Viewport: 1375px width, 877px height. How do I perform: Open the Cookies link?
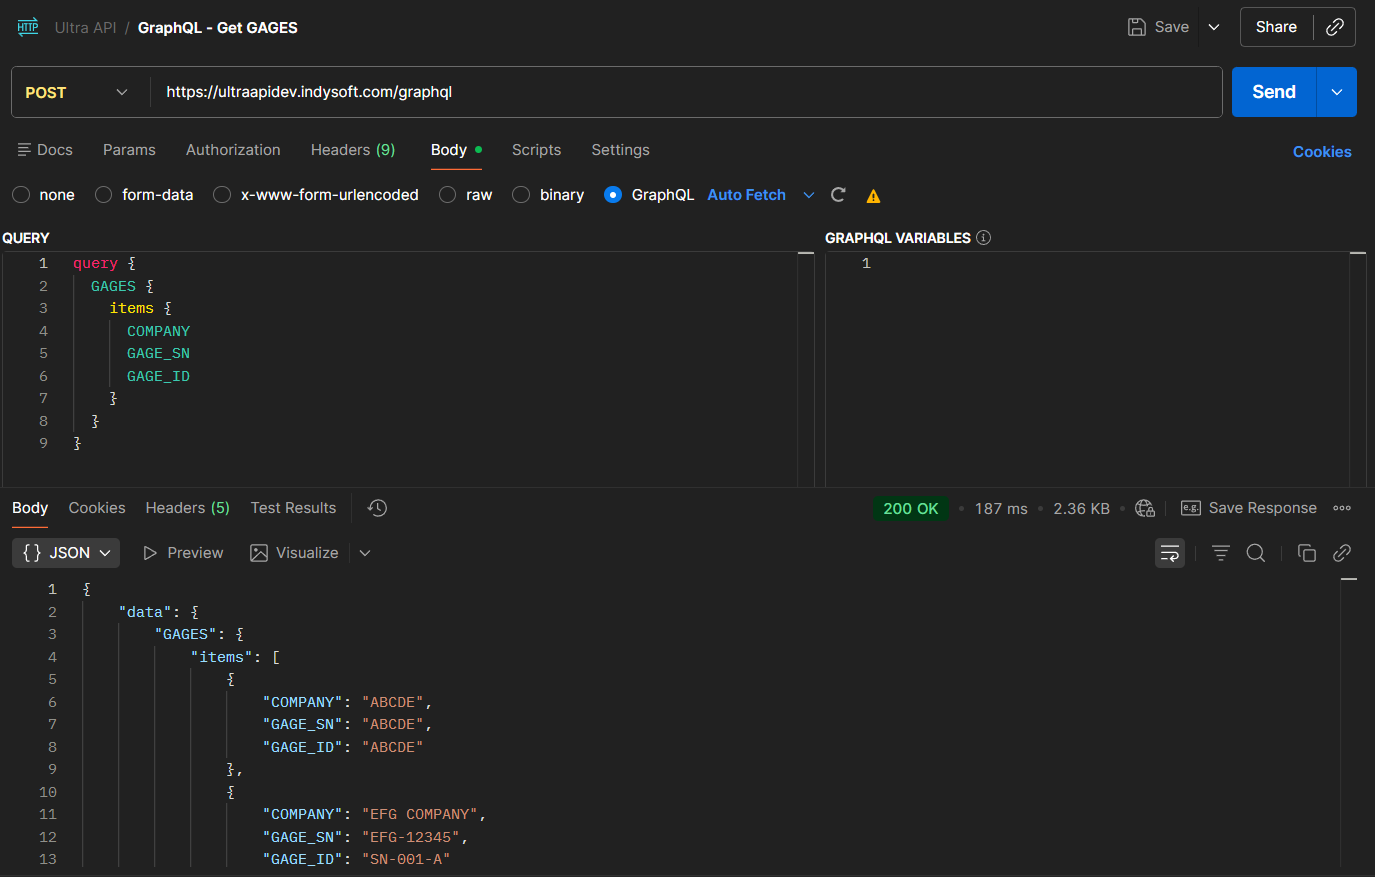point(1322,152)
